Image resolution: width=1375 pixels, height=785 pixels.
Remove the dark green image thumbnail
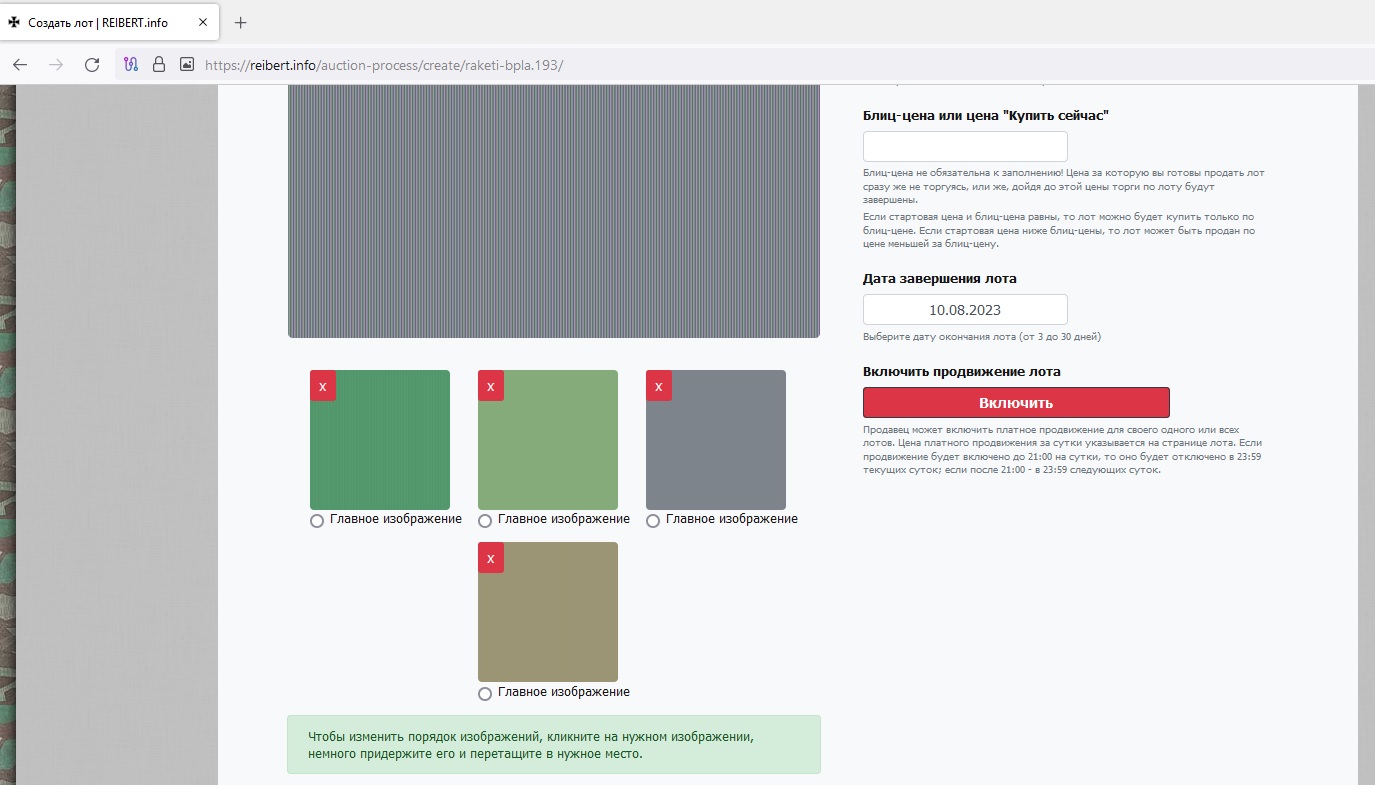point(322,386)
